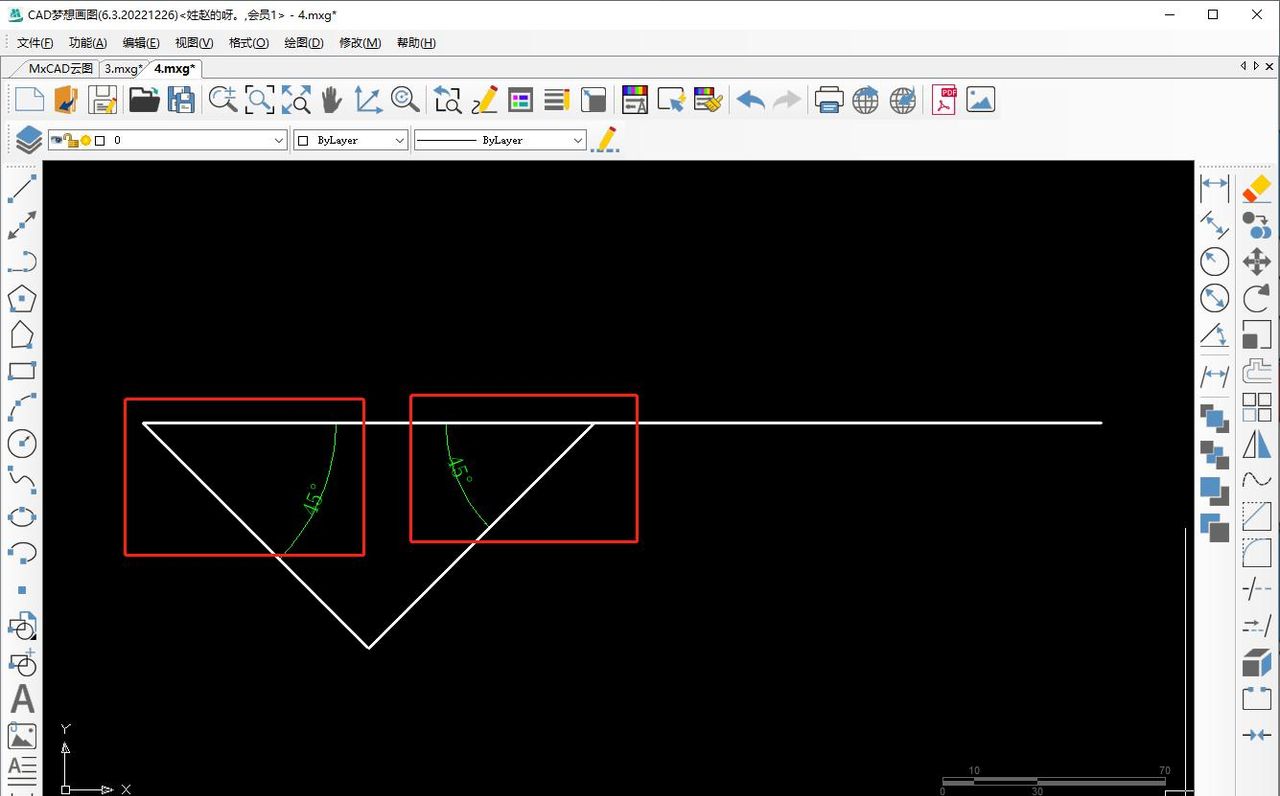The height and width of the screenshot is (796, 1280).
Task: Switch to the MxCAD云图 tab
Action: click(x=60, y=69)
